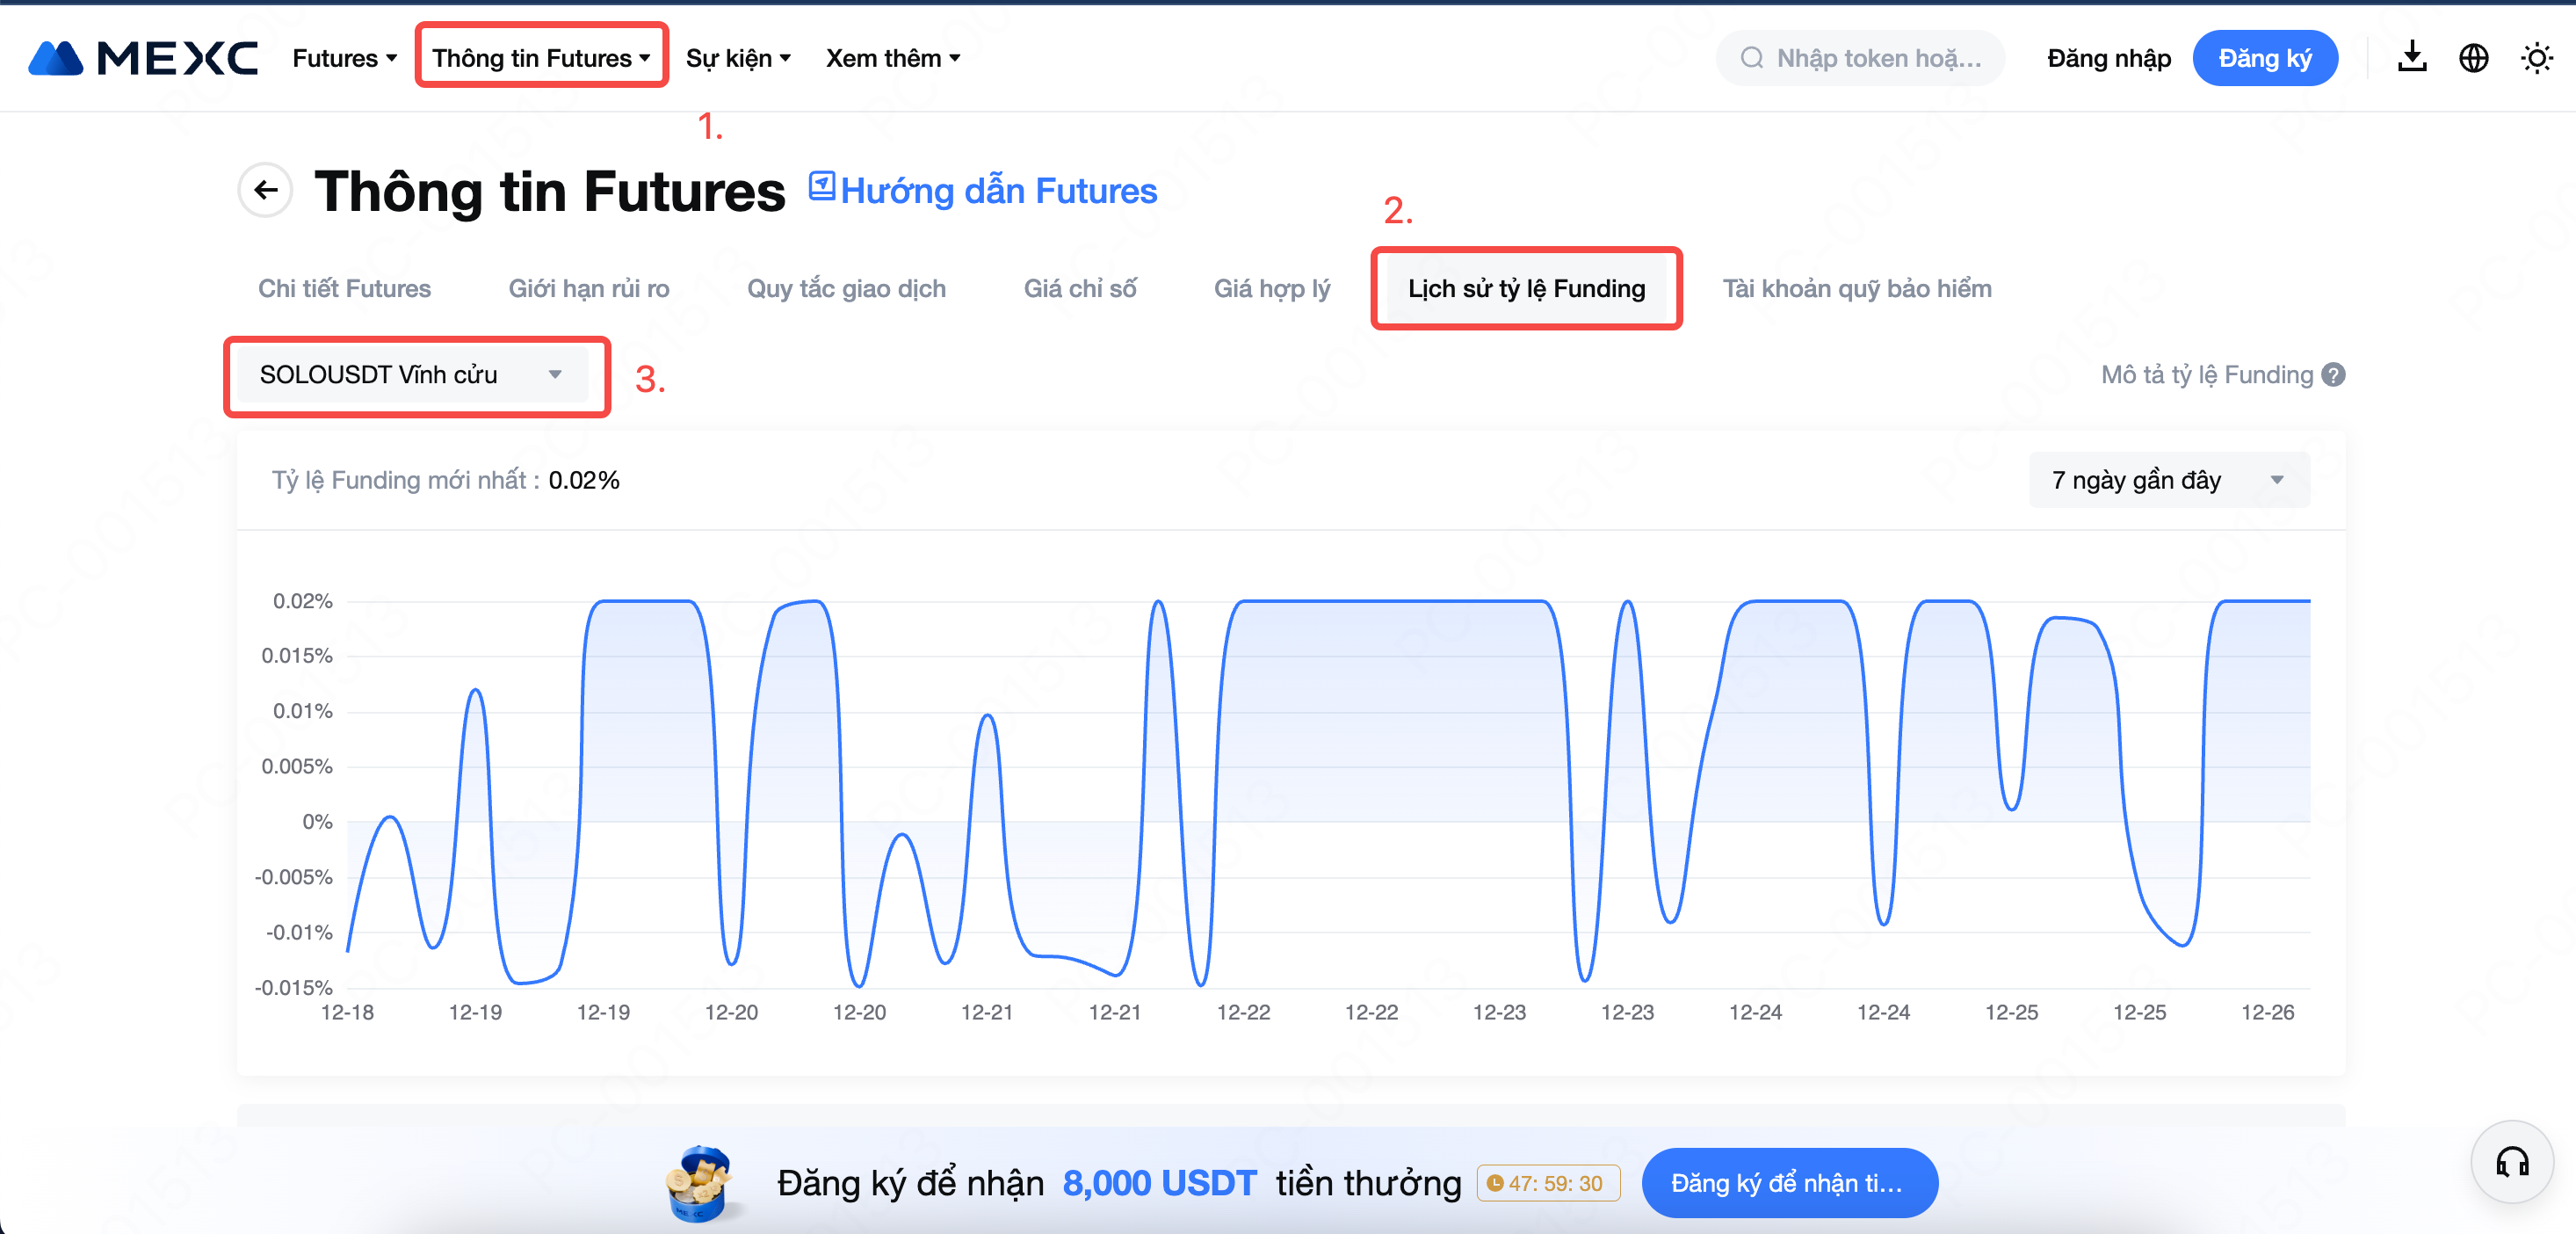Open the 7 ngày gần đây dropdown

[2167, 481]
